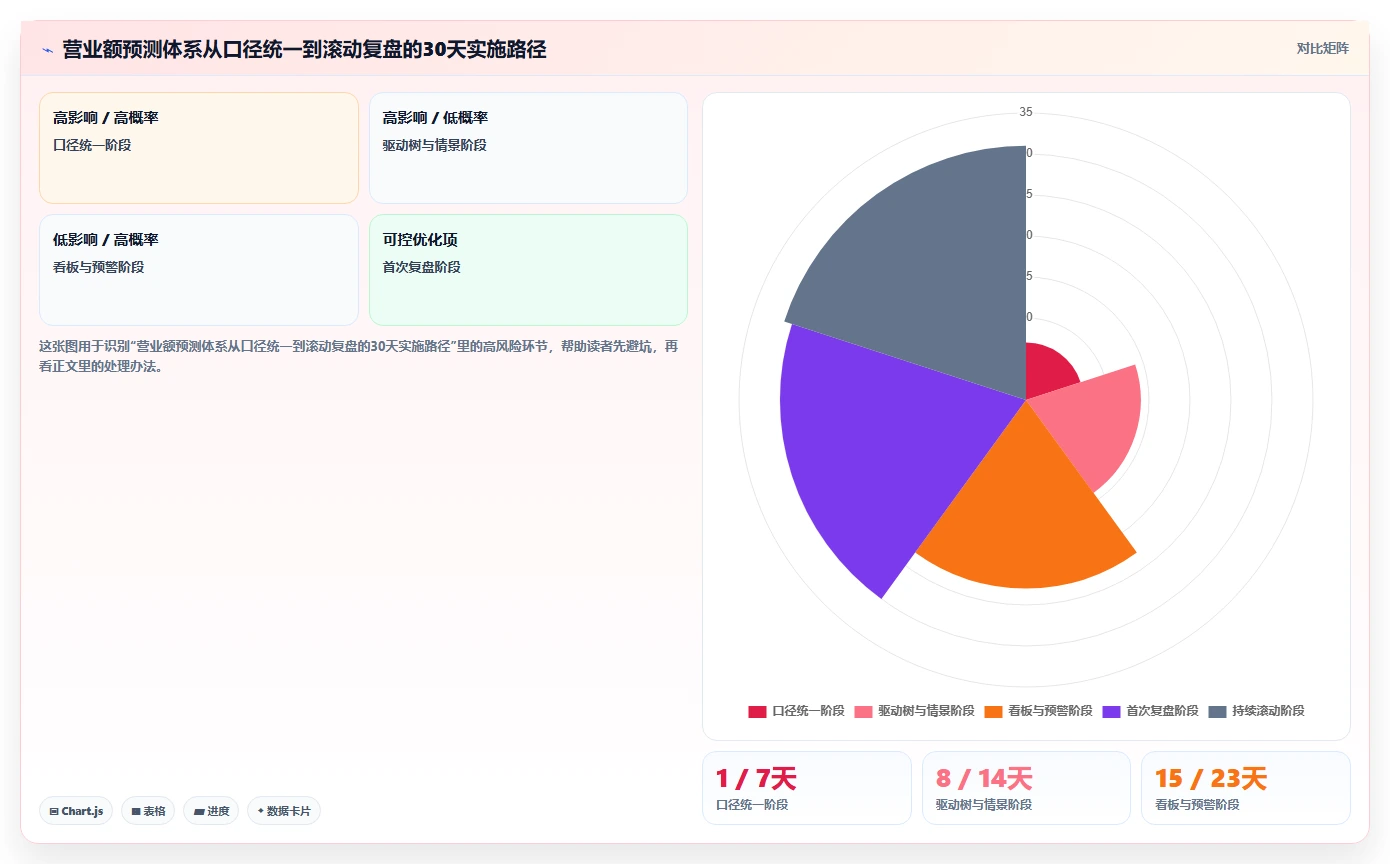Click the axis label 35 on chart
Image resolution: width=1390 pixels, height=864 pixels.
1026,112
